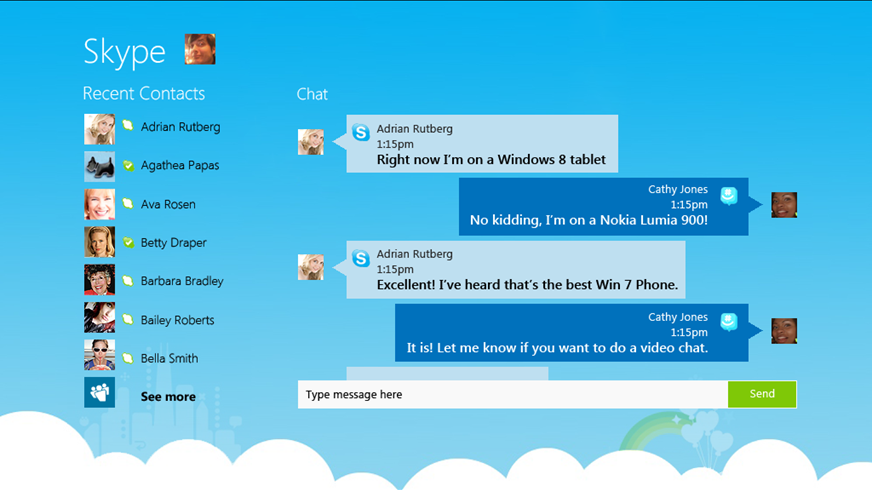Click the status icon next to Bella Smith

point(128,358)
